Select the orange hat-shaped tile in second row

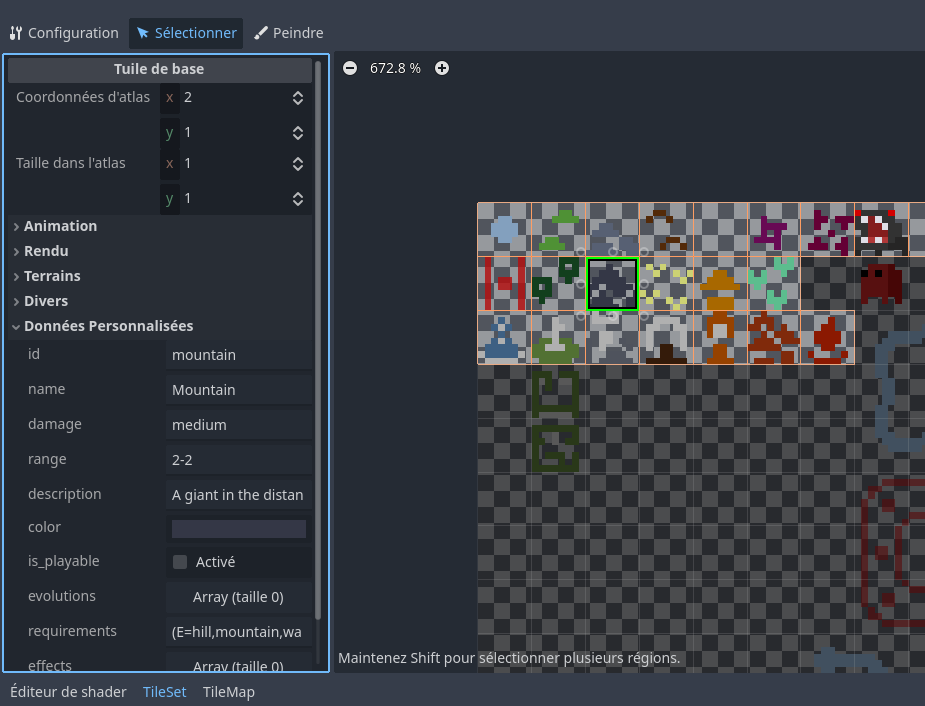point(720,284)
